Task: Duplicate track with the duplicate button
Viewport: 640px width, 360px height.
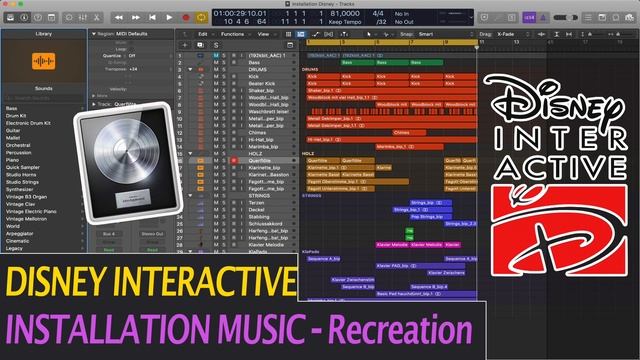Action: (x=200, y=45)
